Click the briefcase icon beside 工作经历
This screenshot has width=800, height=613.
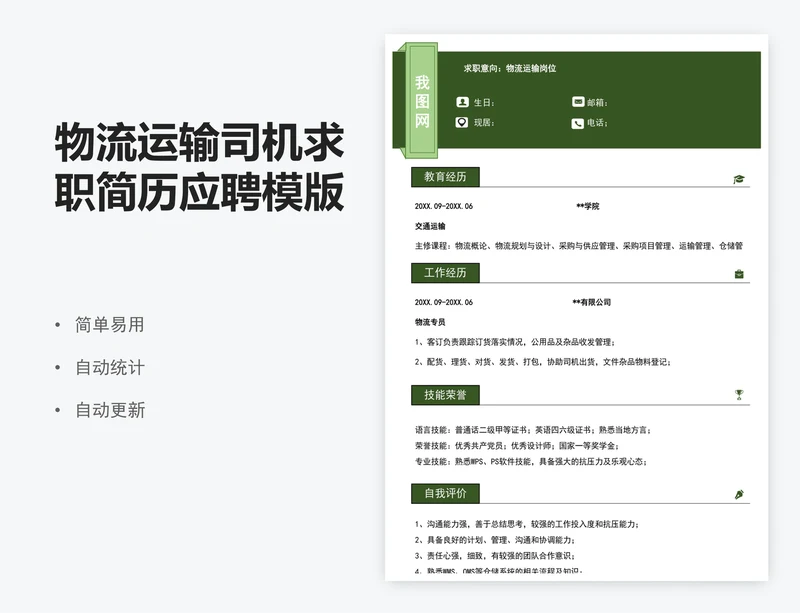click(737, 271)
